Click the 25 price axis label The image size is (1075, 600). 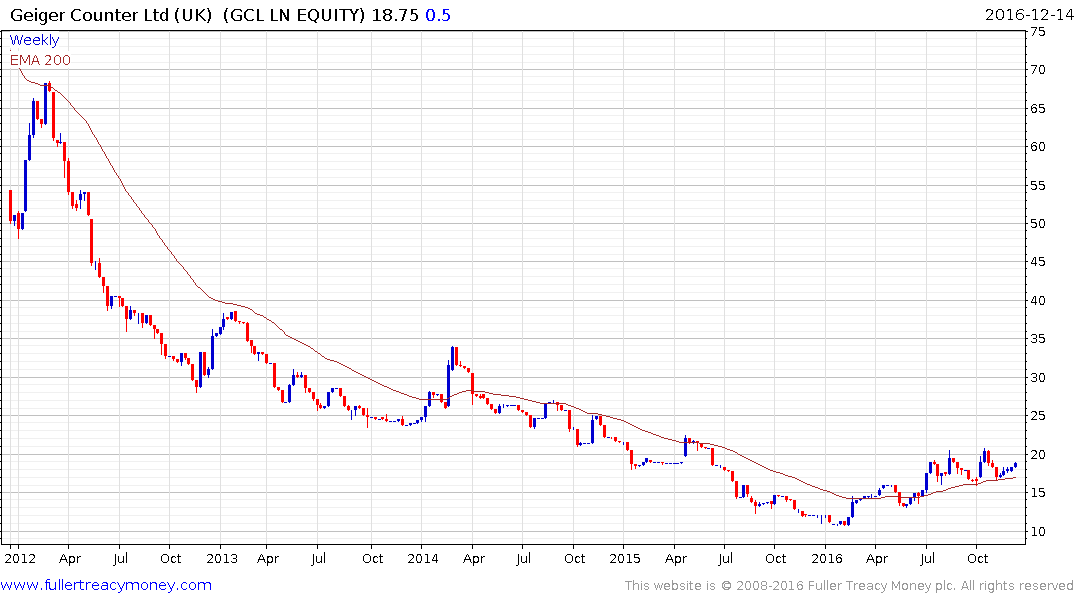click(x=1038, y=416)
